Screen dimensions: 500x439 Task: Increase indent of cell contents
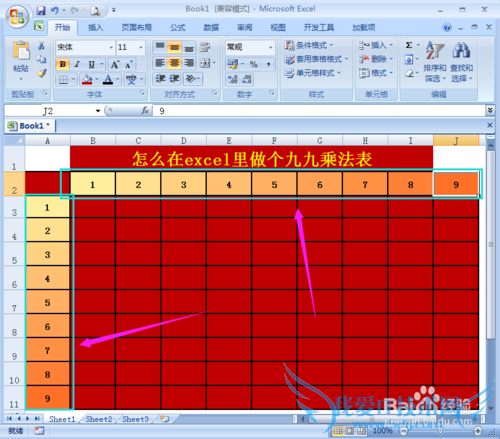point(175,79)
